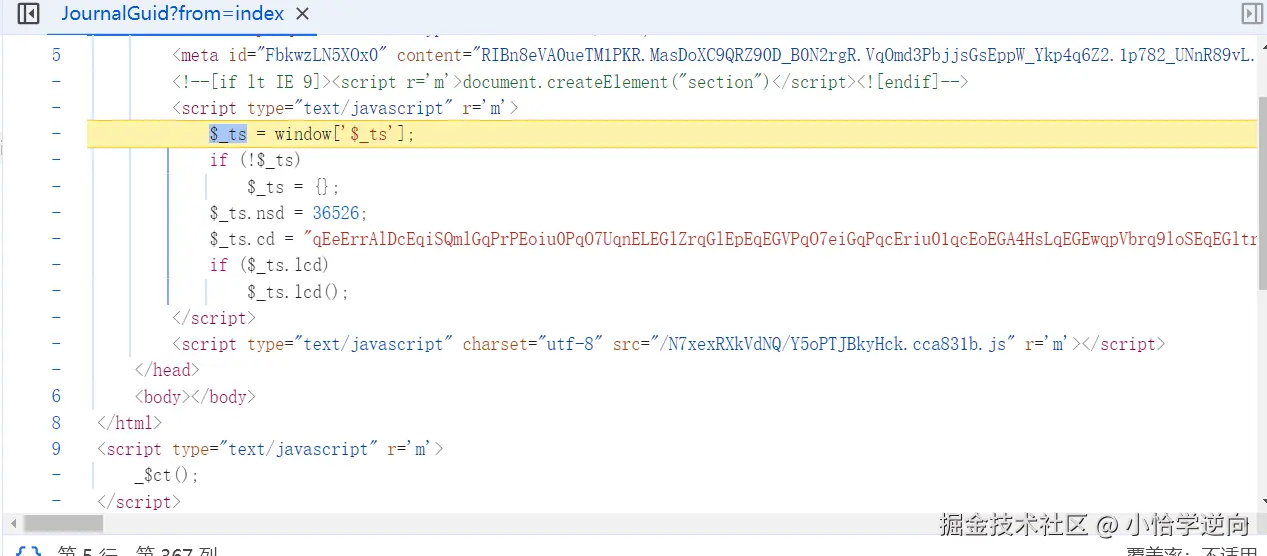Image resolution: width=1267 pixels, height=556 pixels.
Task: Click the if (!$_ts) condition
Action: (x=255, y=160)
